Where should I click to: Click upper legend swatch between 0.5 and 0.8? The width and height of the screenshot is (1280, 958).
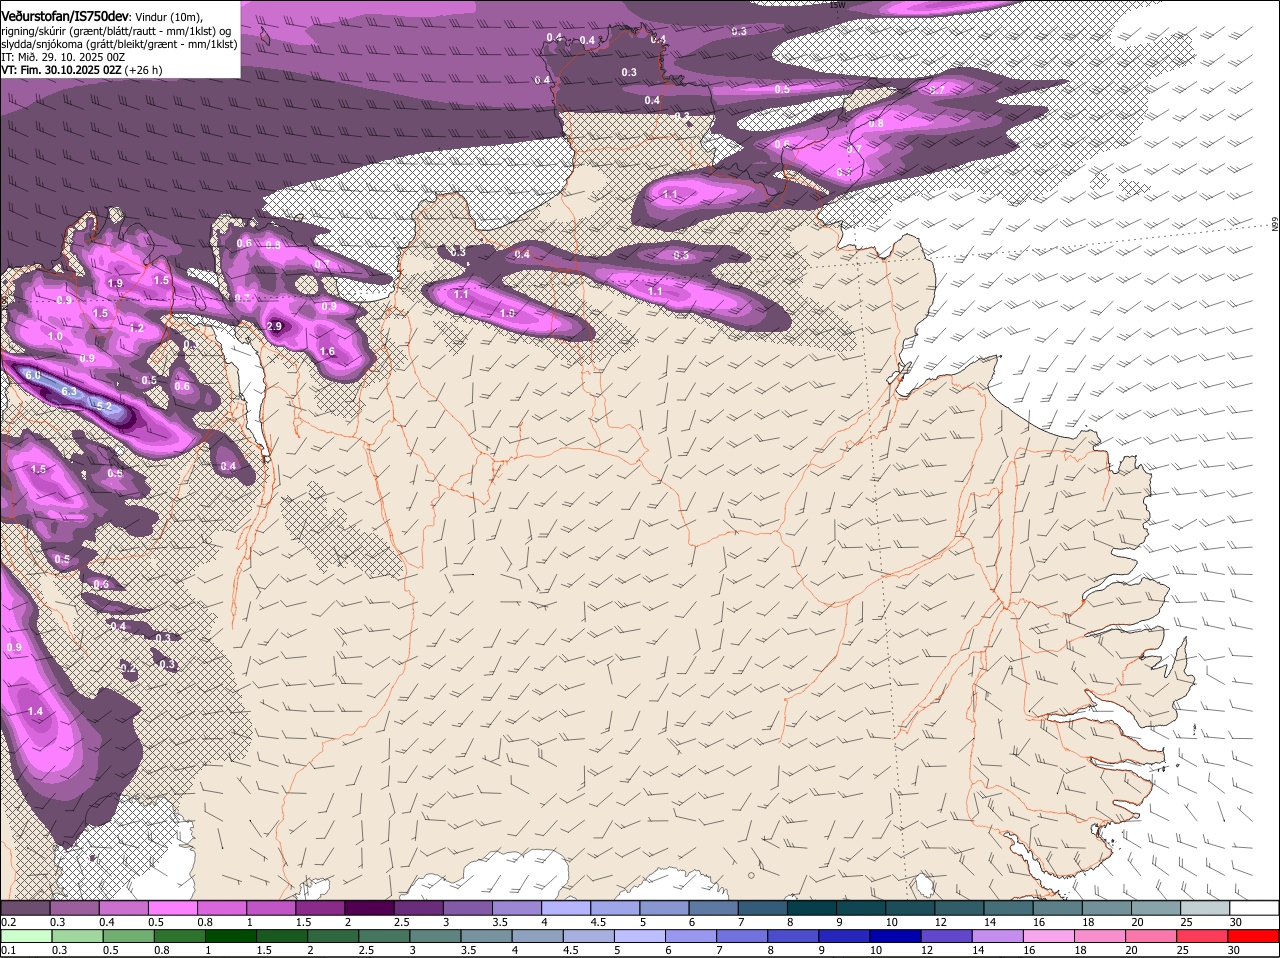(172, 907)
